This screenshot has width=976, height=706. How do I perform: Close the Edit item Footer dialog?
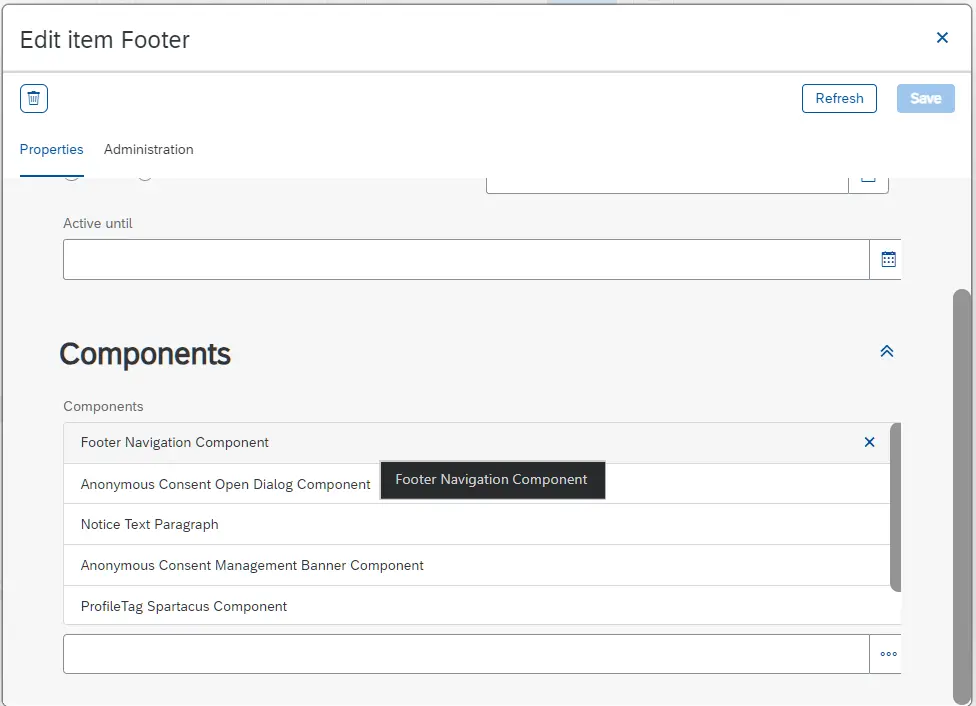942,38
